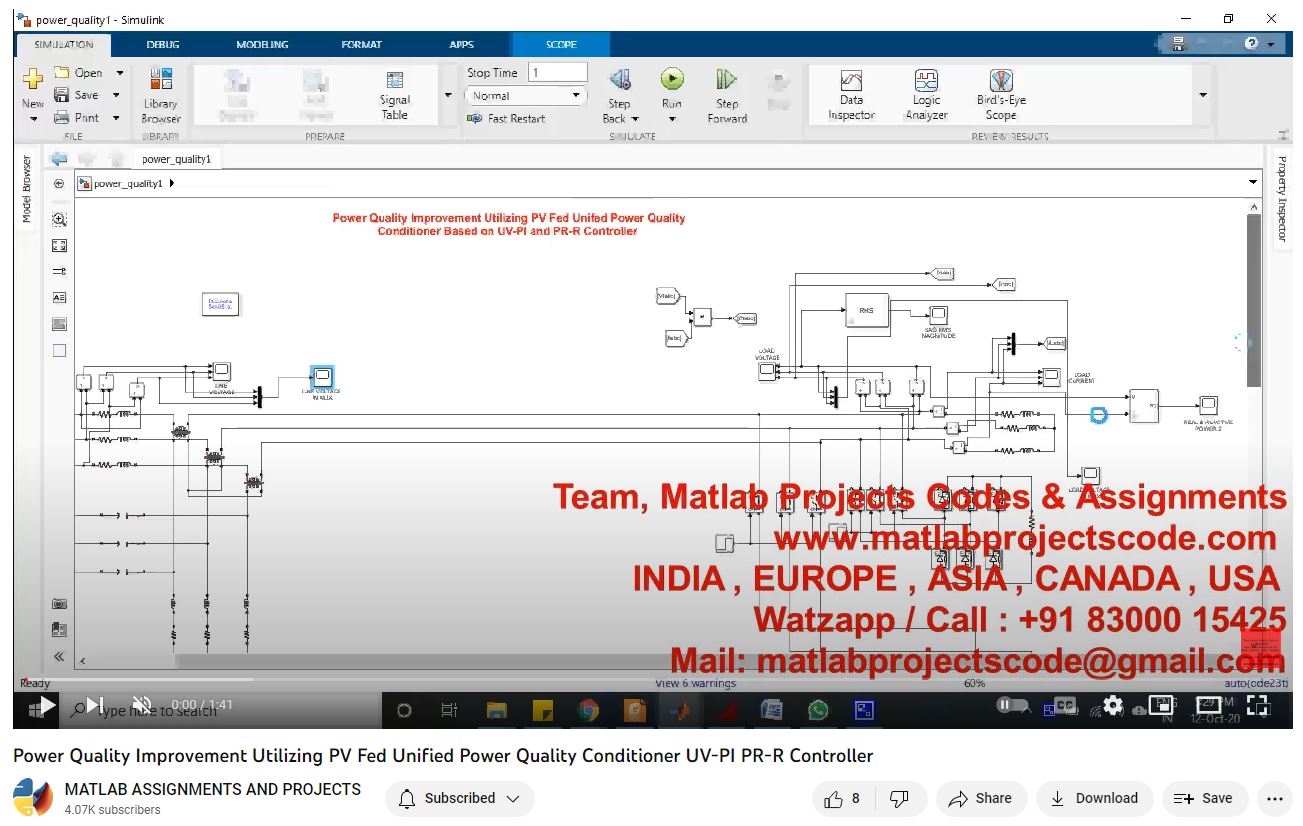Unmute the video volume
The image size is (1303, 826).
[x=142, y=705]
